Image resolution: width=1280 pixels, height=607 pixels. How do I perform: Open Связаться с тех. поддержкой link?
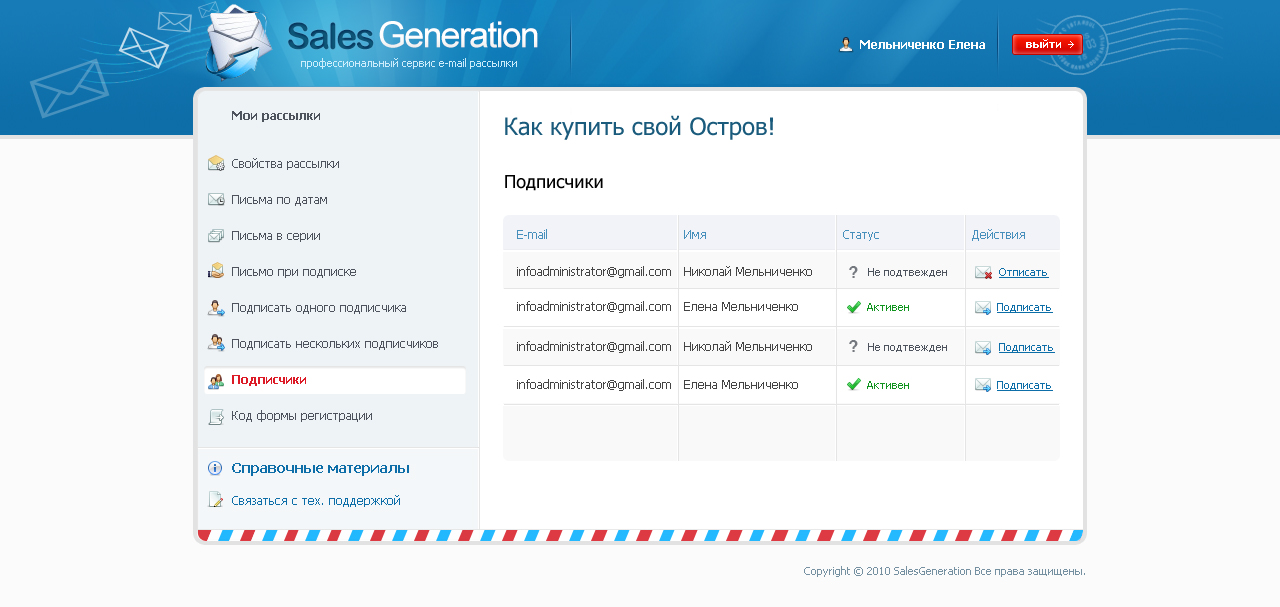tap(316, 500)
